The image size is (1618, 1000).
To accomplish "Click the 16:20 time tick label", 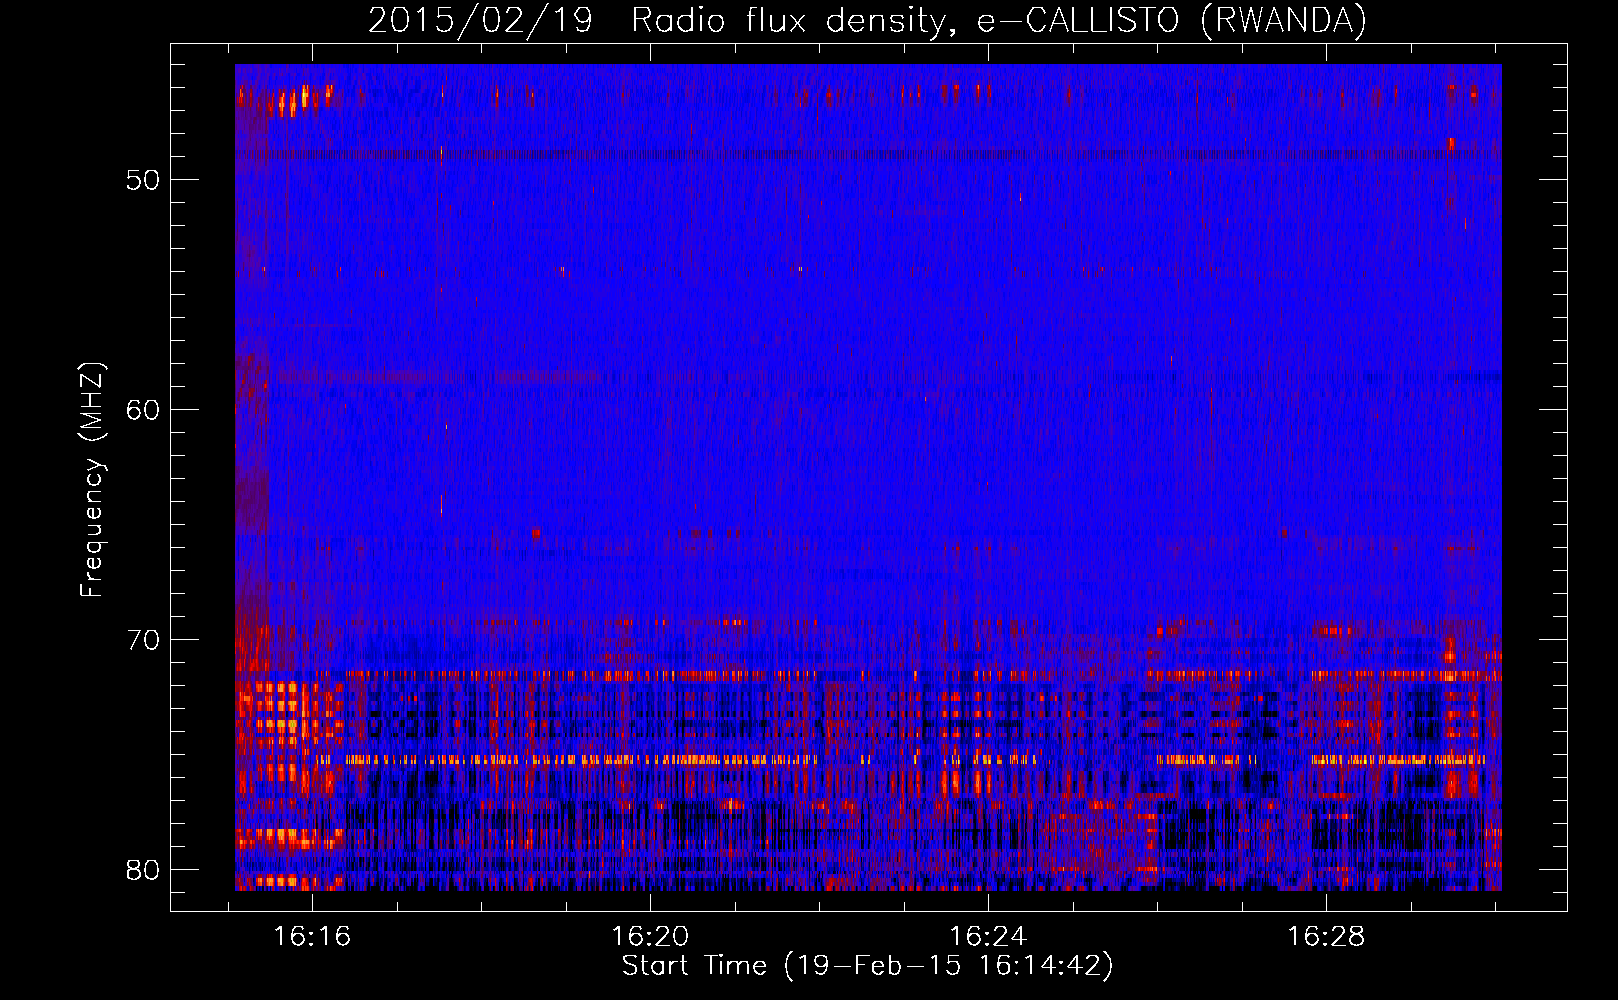I will [x=651, y=937].
